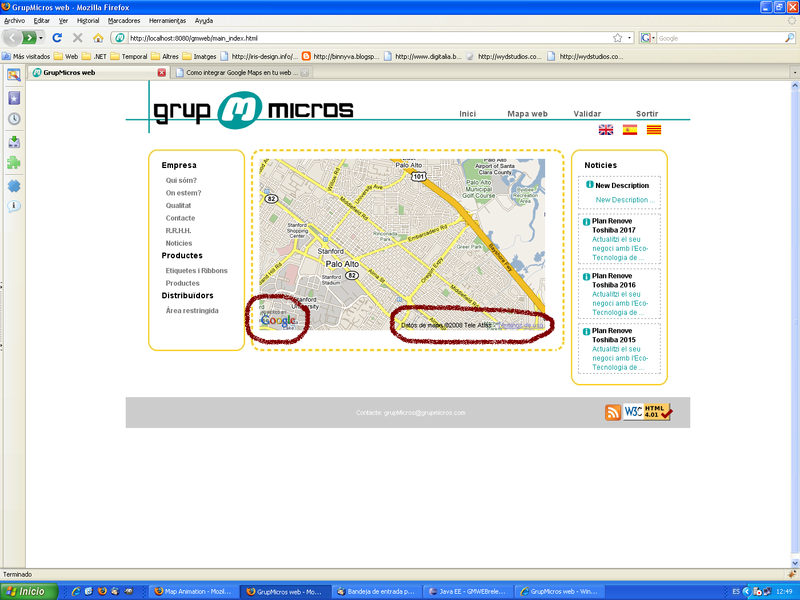Click the W3C HTML 4.01 validation badge

647,412
